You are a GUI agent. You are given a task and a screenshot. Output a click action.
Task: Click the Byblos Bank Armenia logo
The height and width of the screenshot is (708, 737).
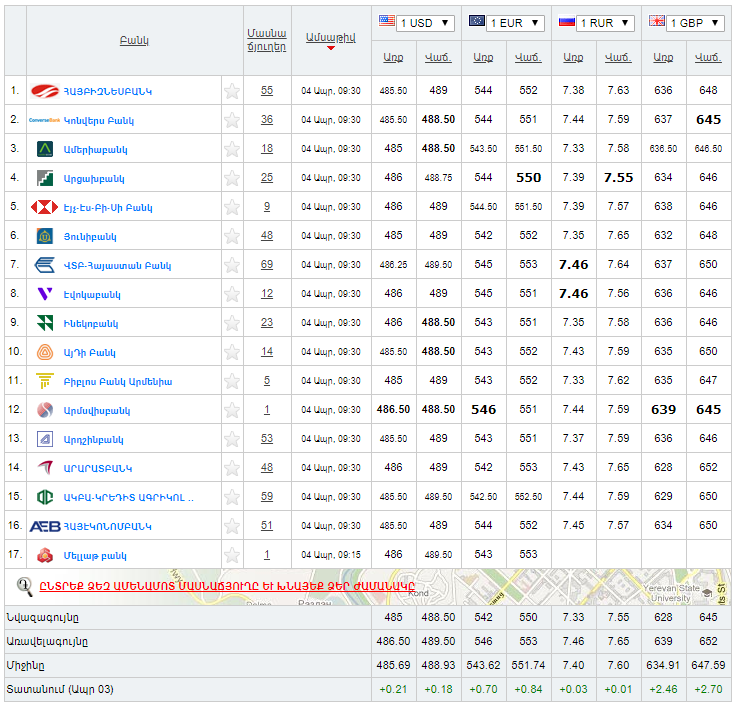pos(45,381)
